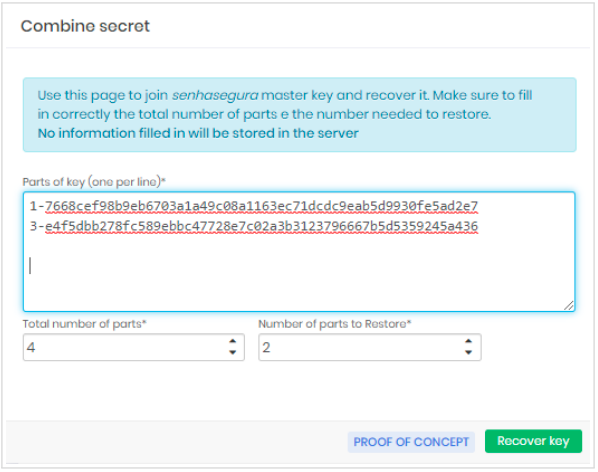The width and height of the screenshot is (598, 472).
Task: Click the blinking text cursor line in textarea
Action: [31, 266]
